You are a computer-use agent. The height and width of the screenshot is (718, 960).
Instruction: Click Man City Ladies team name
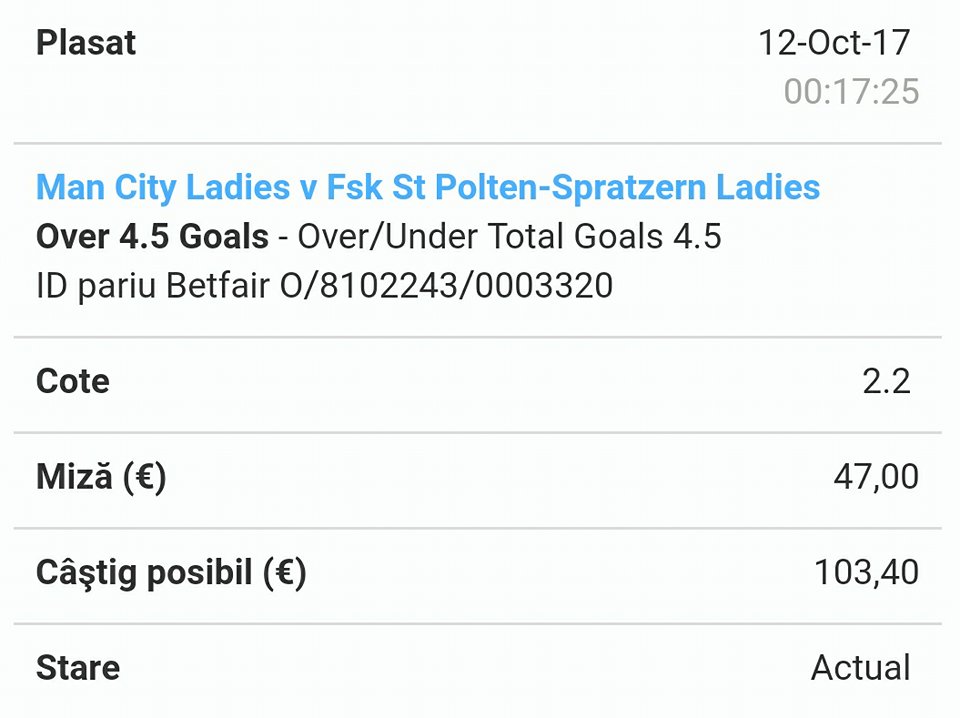click(x=163, y=187)
